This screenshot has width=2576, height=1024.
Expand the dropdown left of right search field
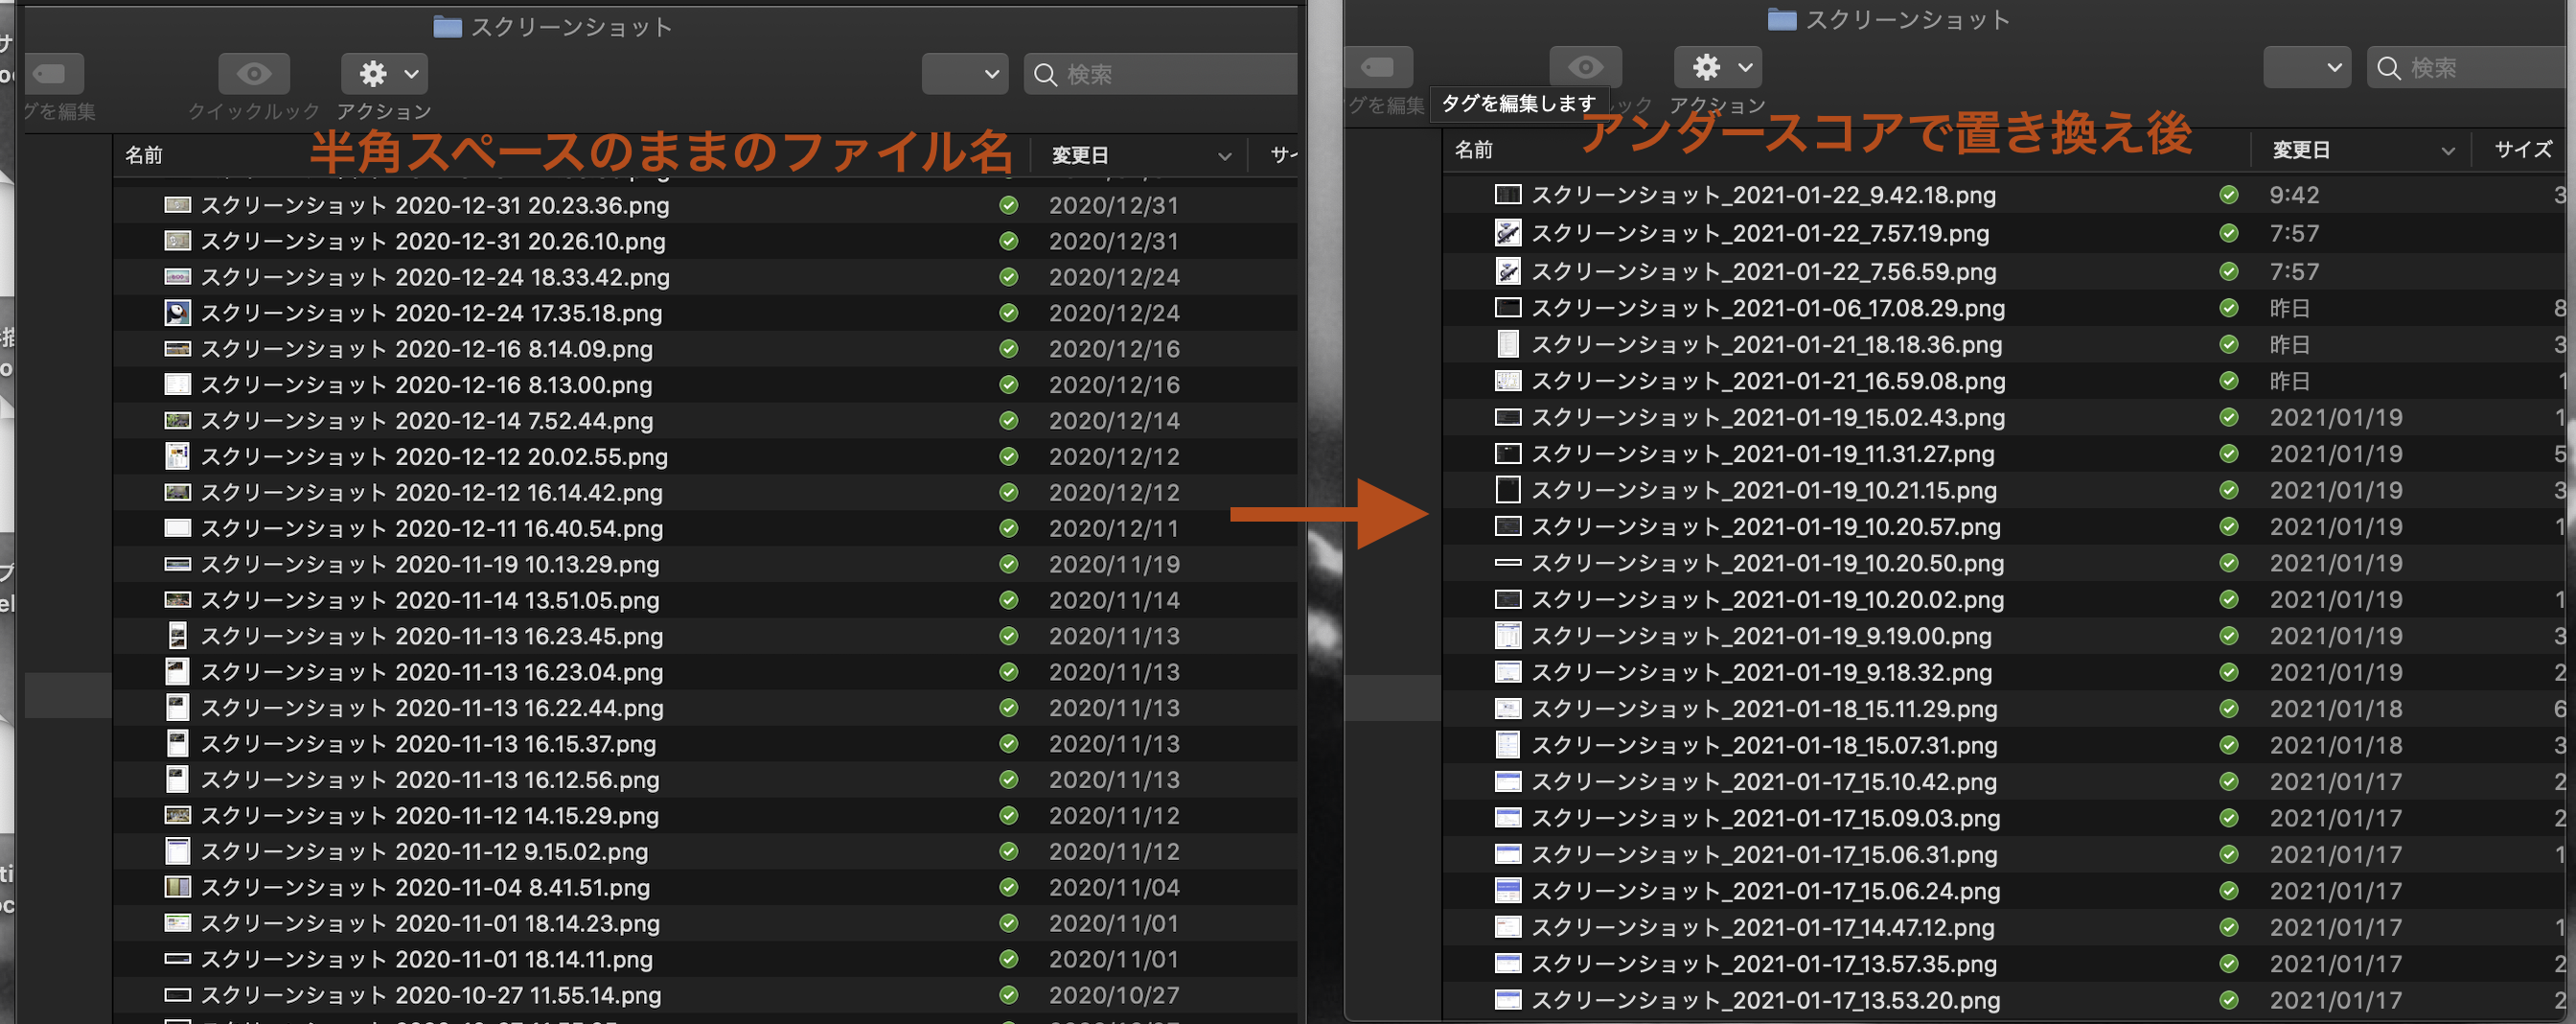(2306, 68)
